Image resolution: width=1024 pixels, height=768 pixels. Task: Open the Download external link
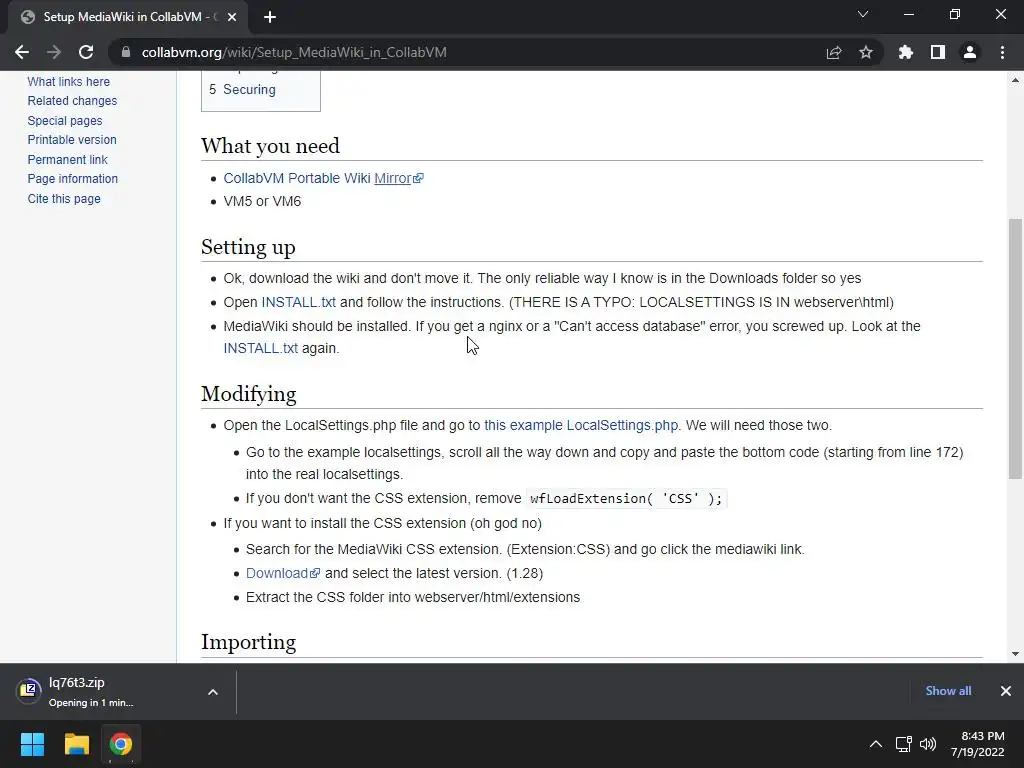point(283,573)
